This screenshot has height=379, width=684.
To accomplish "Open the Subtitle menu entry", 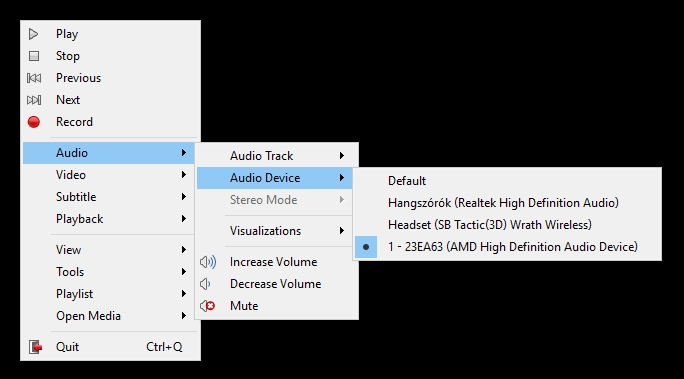I will [x=109, y=197].
